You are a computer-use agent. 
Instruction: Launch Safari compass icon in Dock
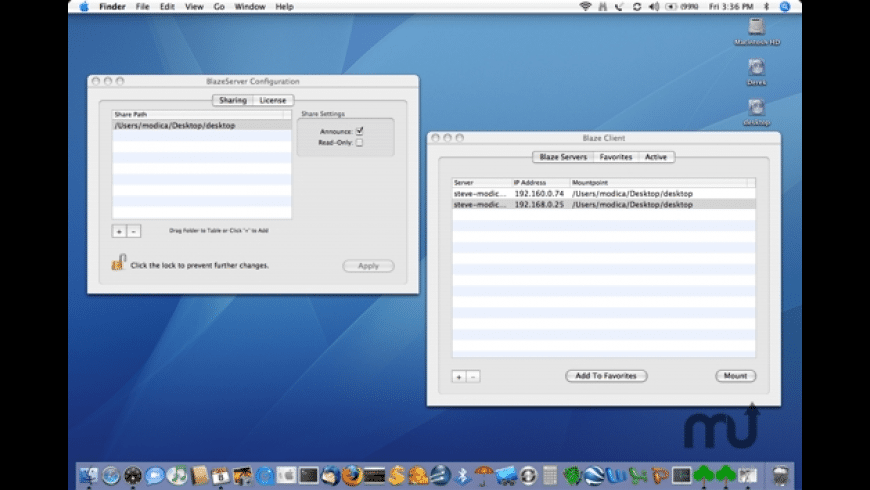(x=111, y=476)
